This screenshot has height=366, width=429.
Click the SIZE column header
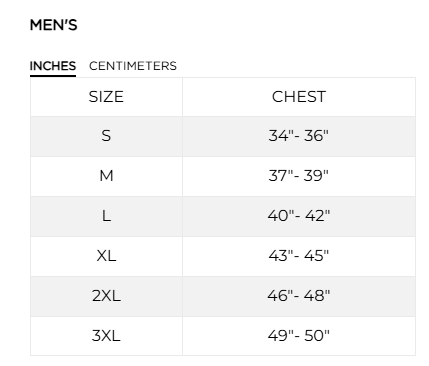106,97
